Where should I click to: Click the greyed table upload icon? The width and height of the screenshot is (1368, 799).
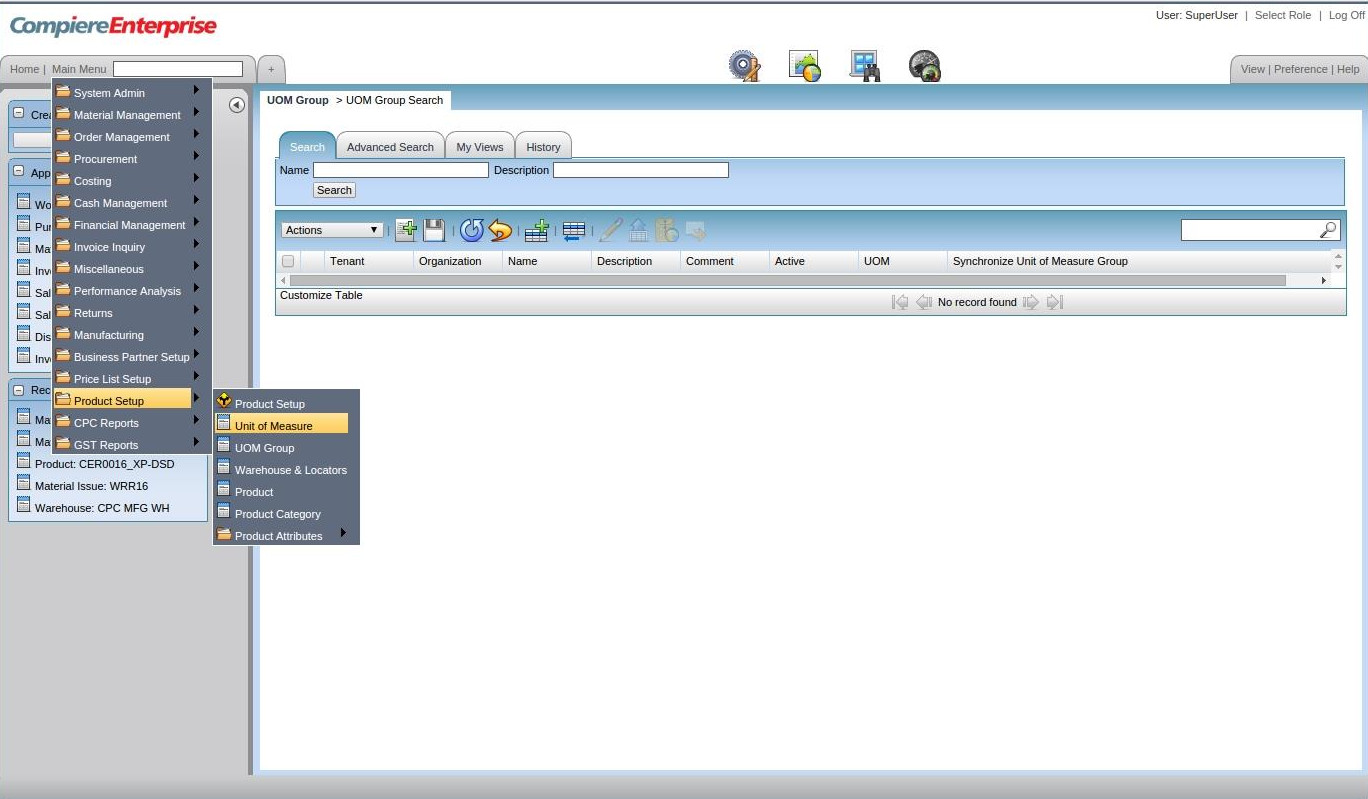coord(638,230)
